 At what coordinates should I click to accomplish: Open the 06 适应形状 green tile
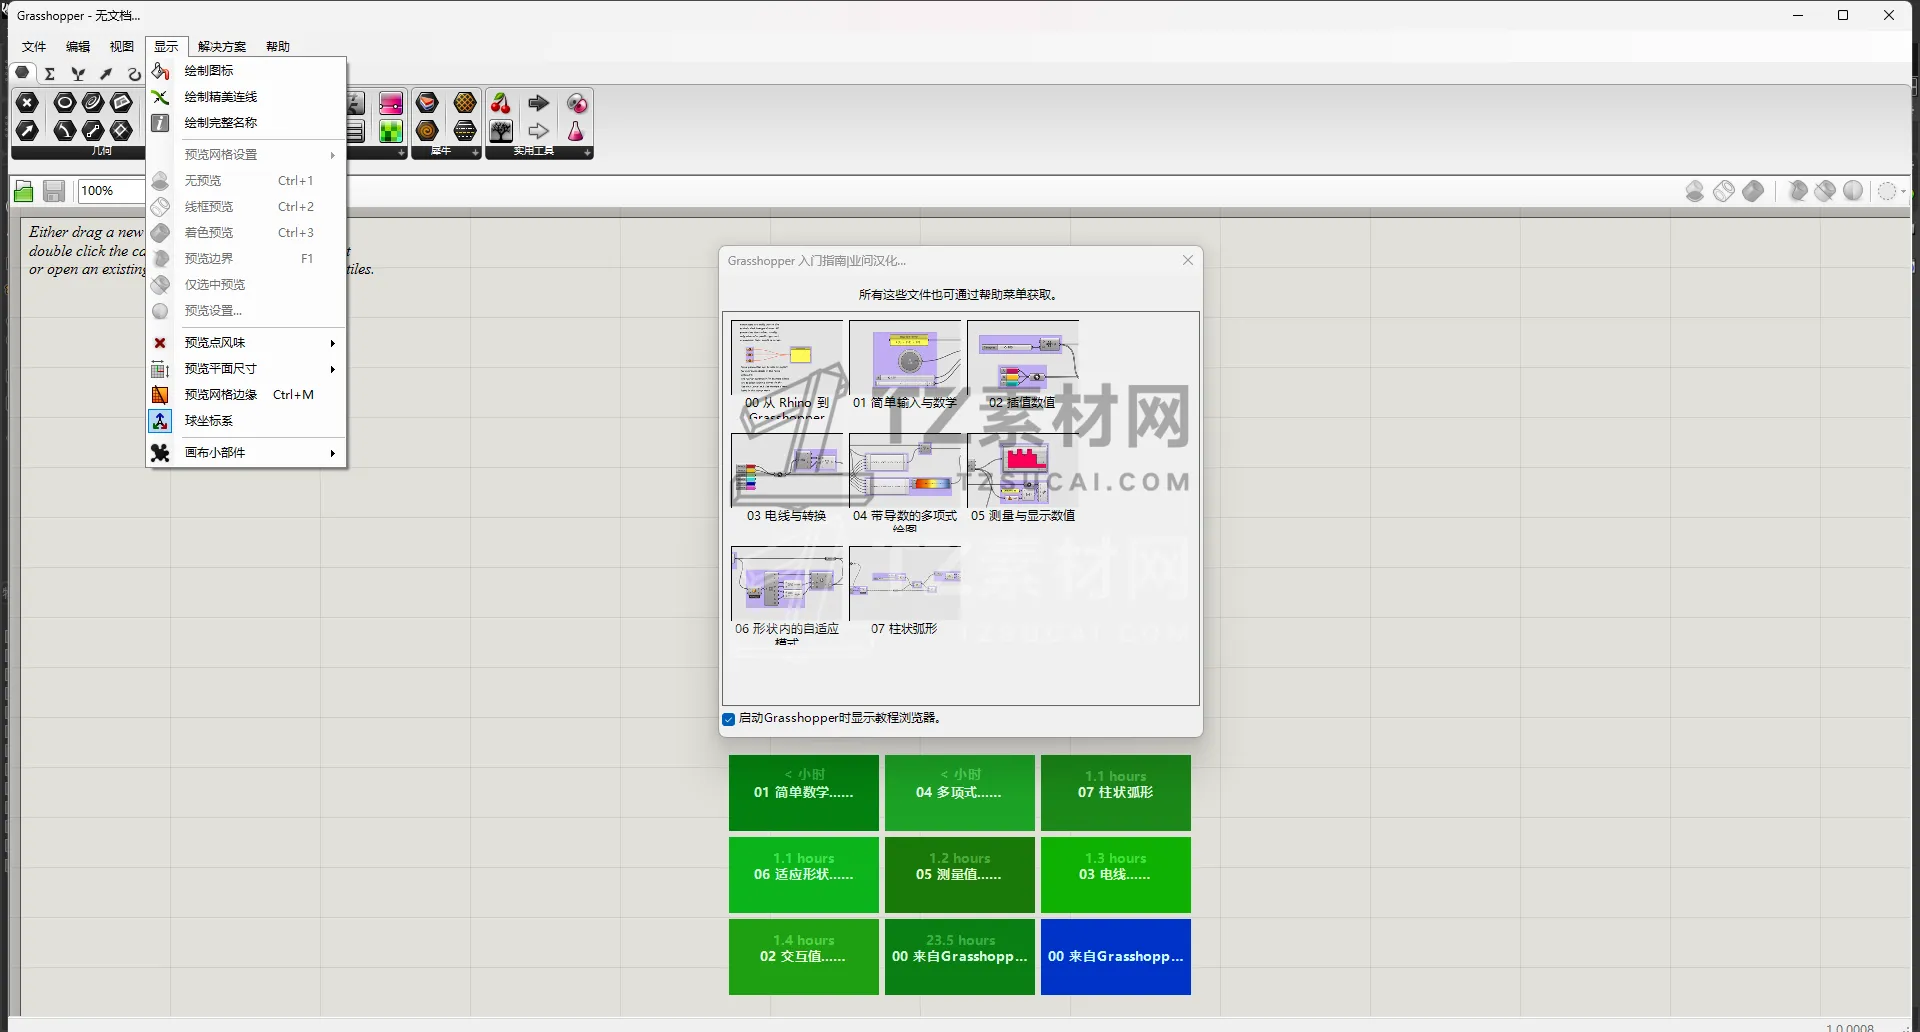(804, 875)
